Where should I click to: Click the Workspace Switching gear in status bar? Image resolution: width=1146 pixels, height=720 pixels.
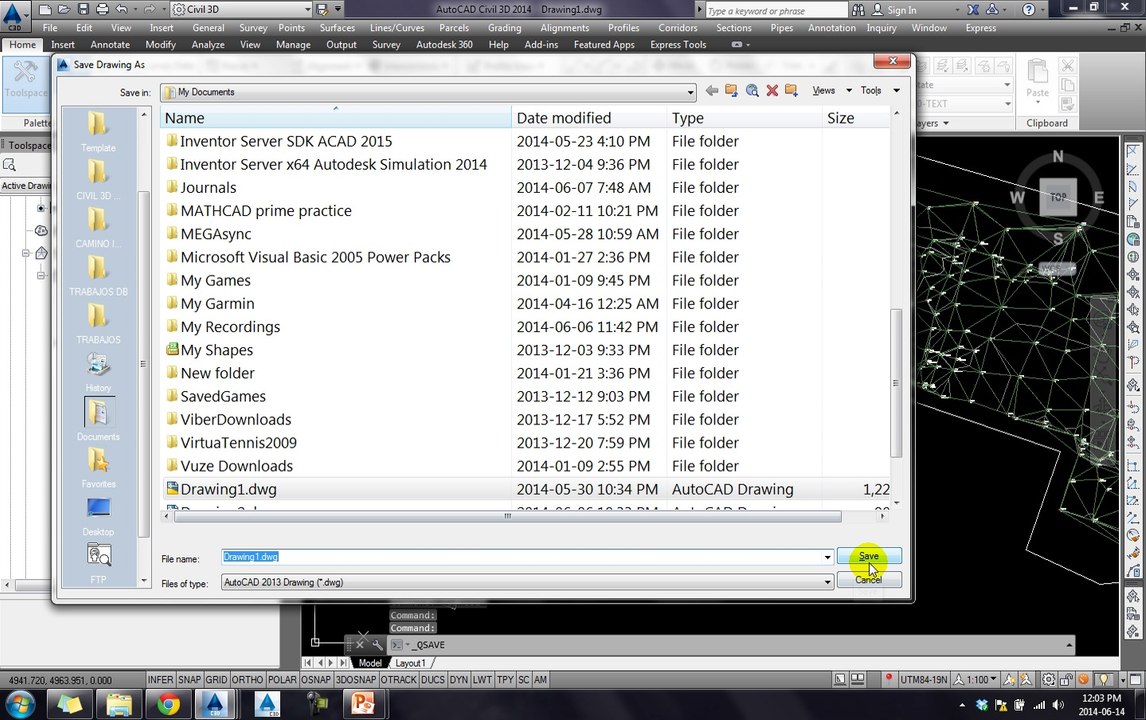(1048, 679)
